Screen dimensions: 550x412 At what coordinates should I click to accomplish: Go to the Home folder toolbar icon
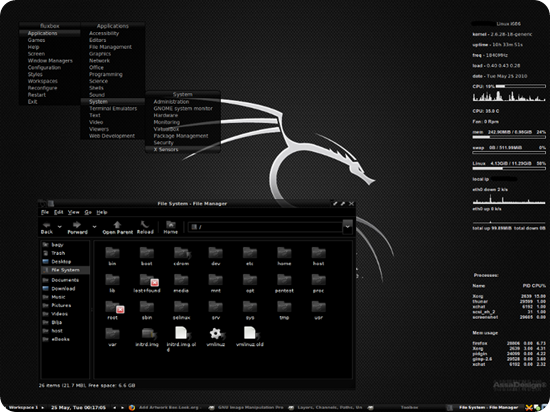[x=170, y=224]
